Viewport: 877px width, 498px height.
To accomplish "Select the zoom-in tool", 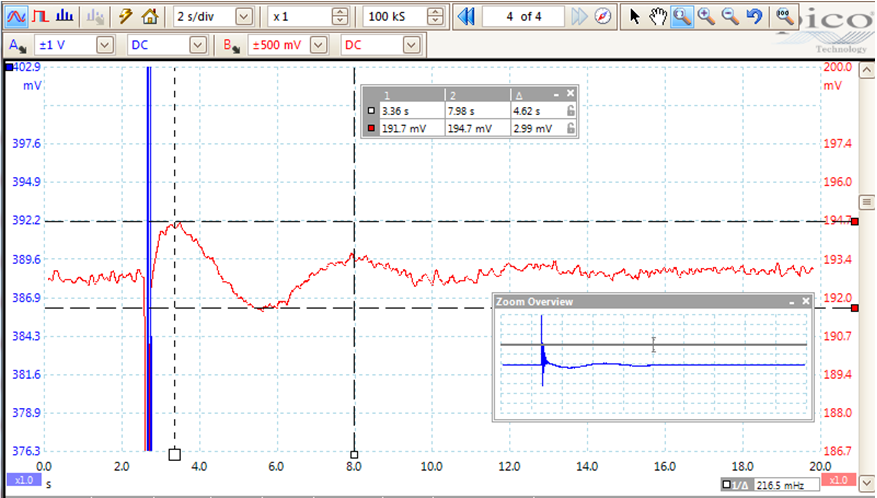I will click(x=706, y=16).
